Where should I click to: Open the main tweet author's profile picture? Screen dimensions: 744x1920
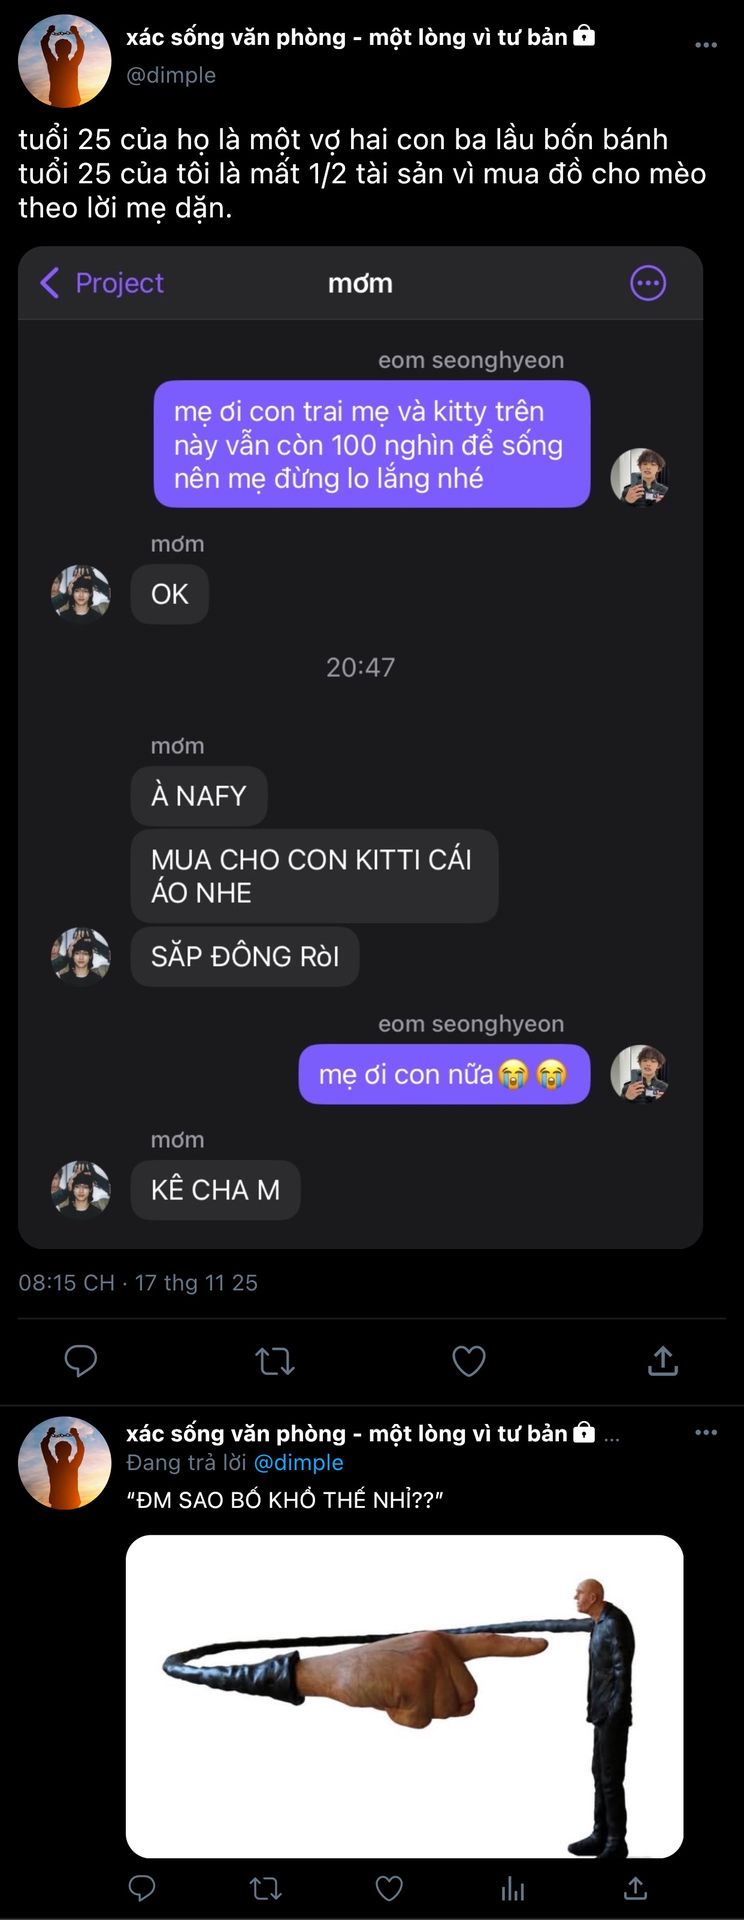65,61
